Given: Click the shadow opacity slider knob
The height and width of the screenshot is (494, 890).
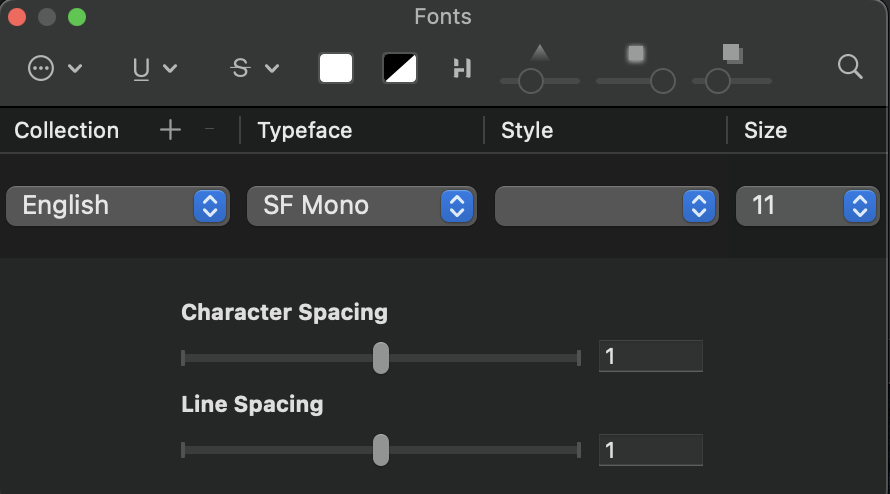Looking at the screenshot, I should pyautogui.click(x=531, y=81).
